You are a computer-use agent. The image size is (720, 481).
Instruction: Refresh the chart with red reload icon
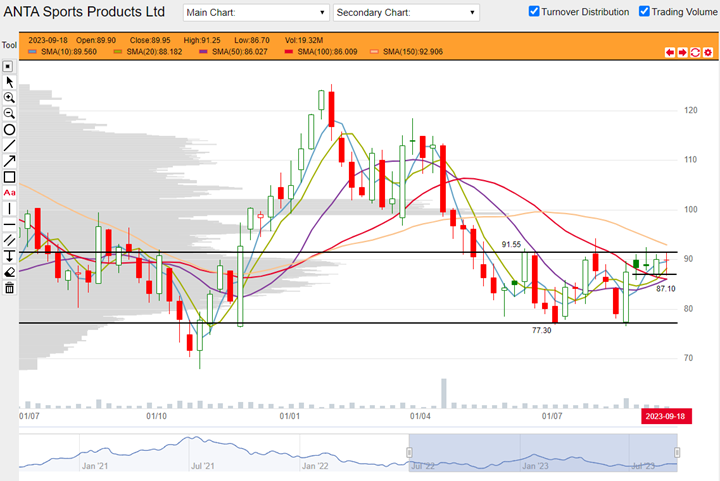(x=695, y=52)
